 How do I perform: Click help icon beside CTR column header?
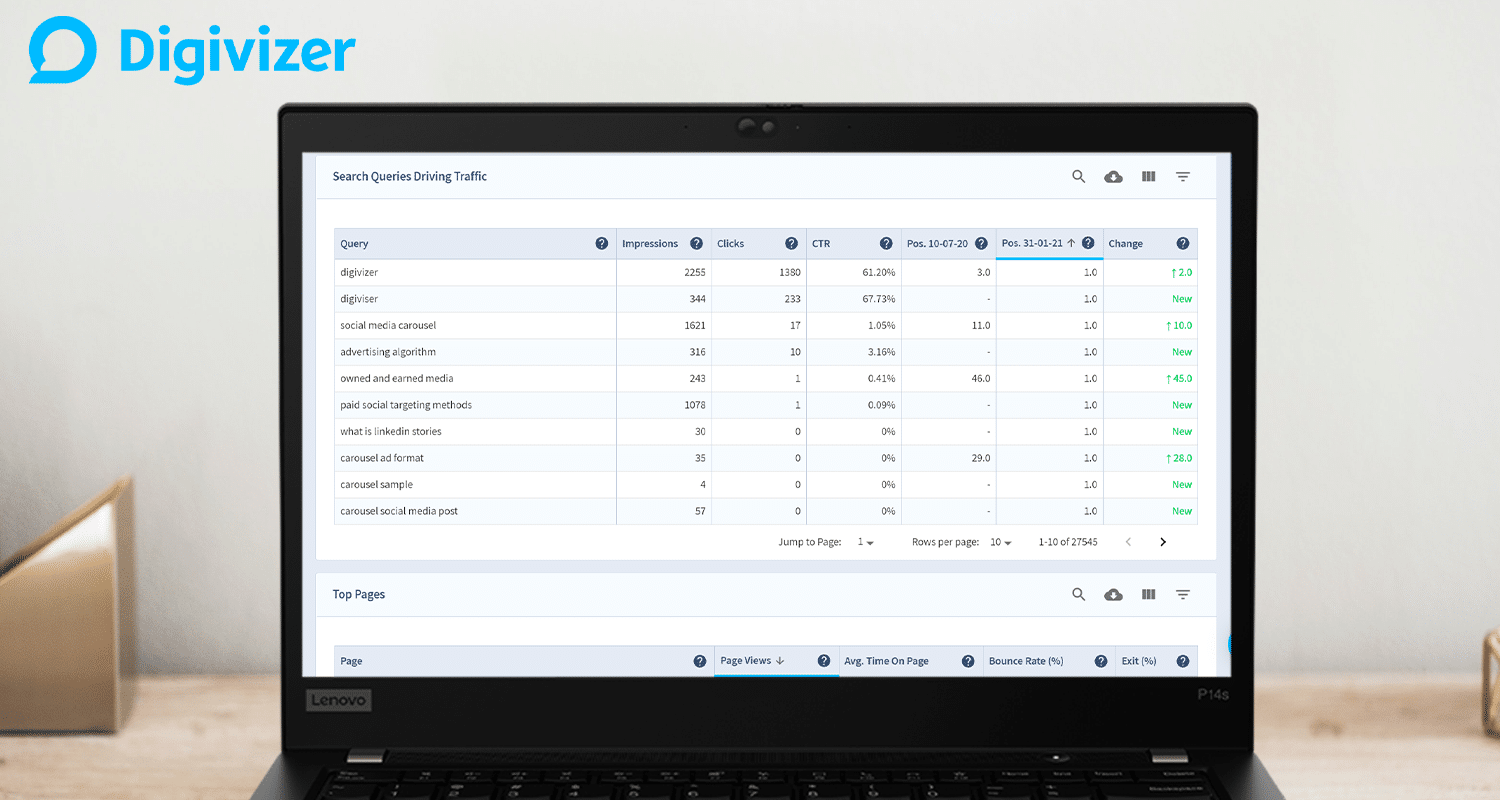pos(886,243)
